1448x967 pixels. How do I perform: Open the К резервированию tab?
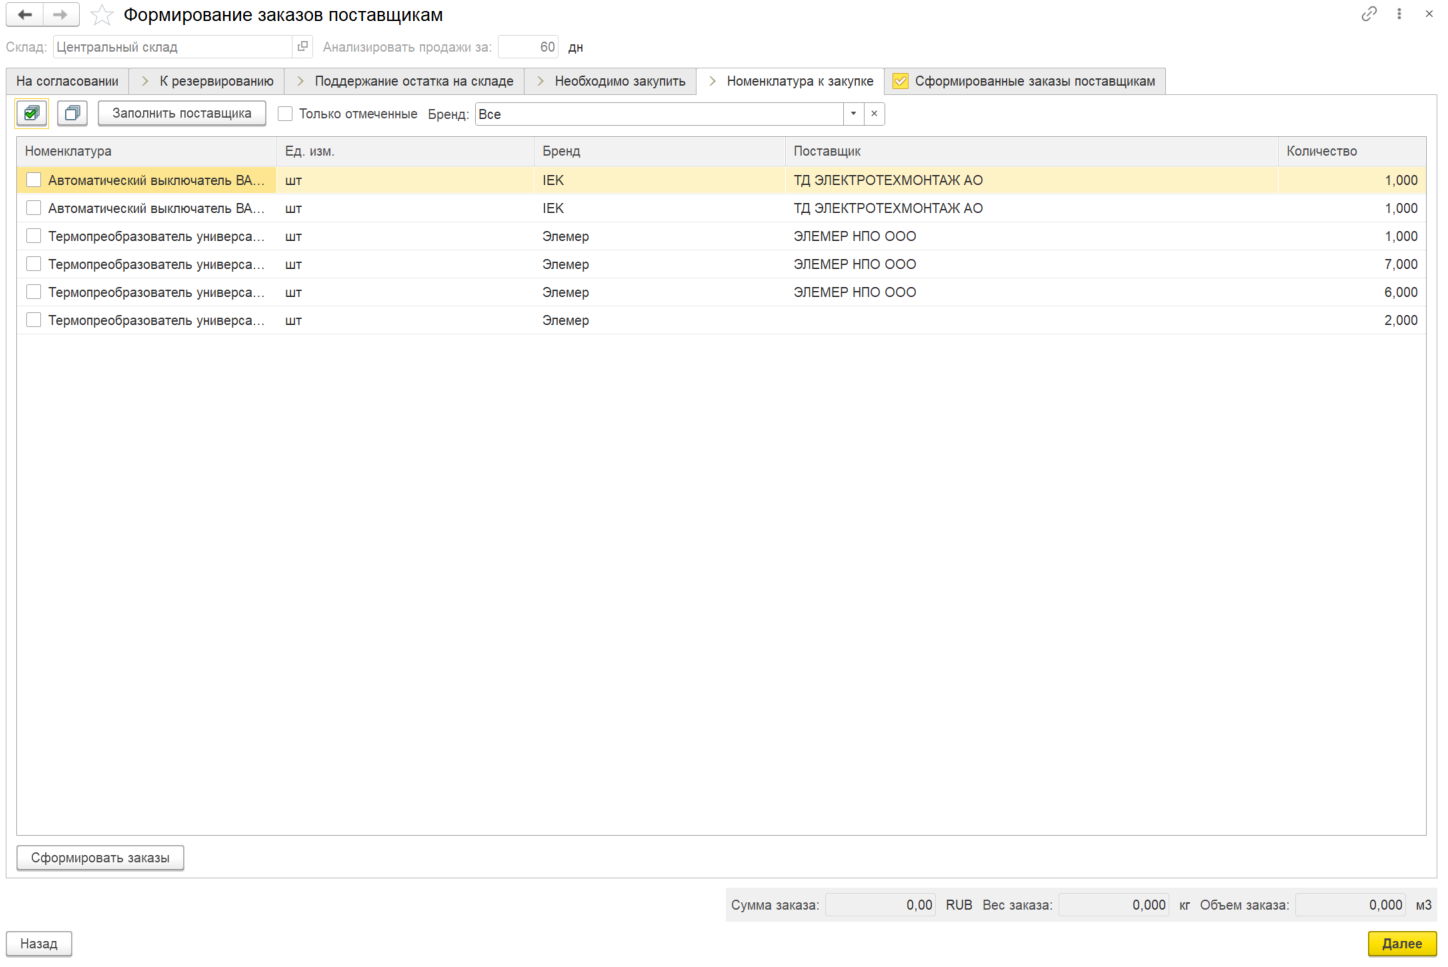[207, 81]
